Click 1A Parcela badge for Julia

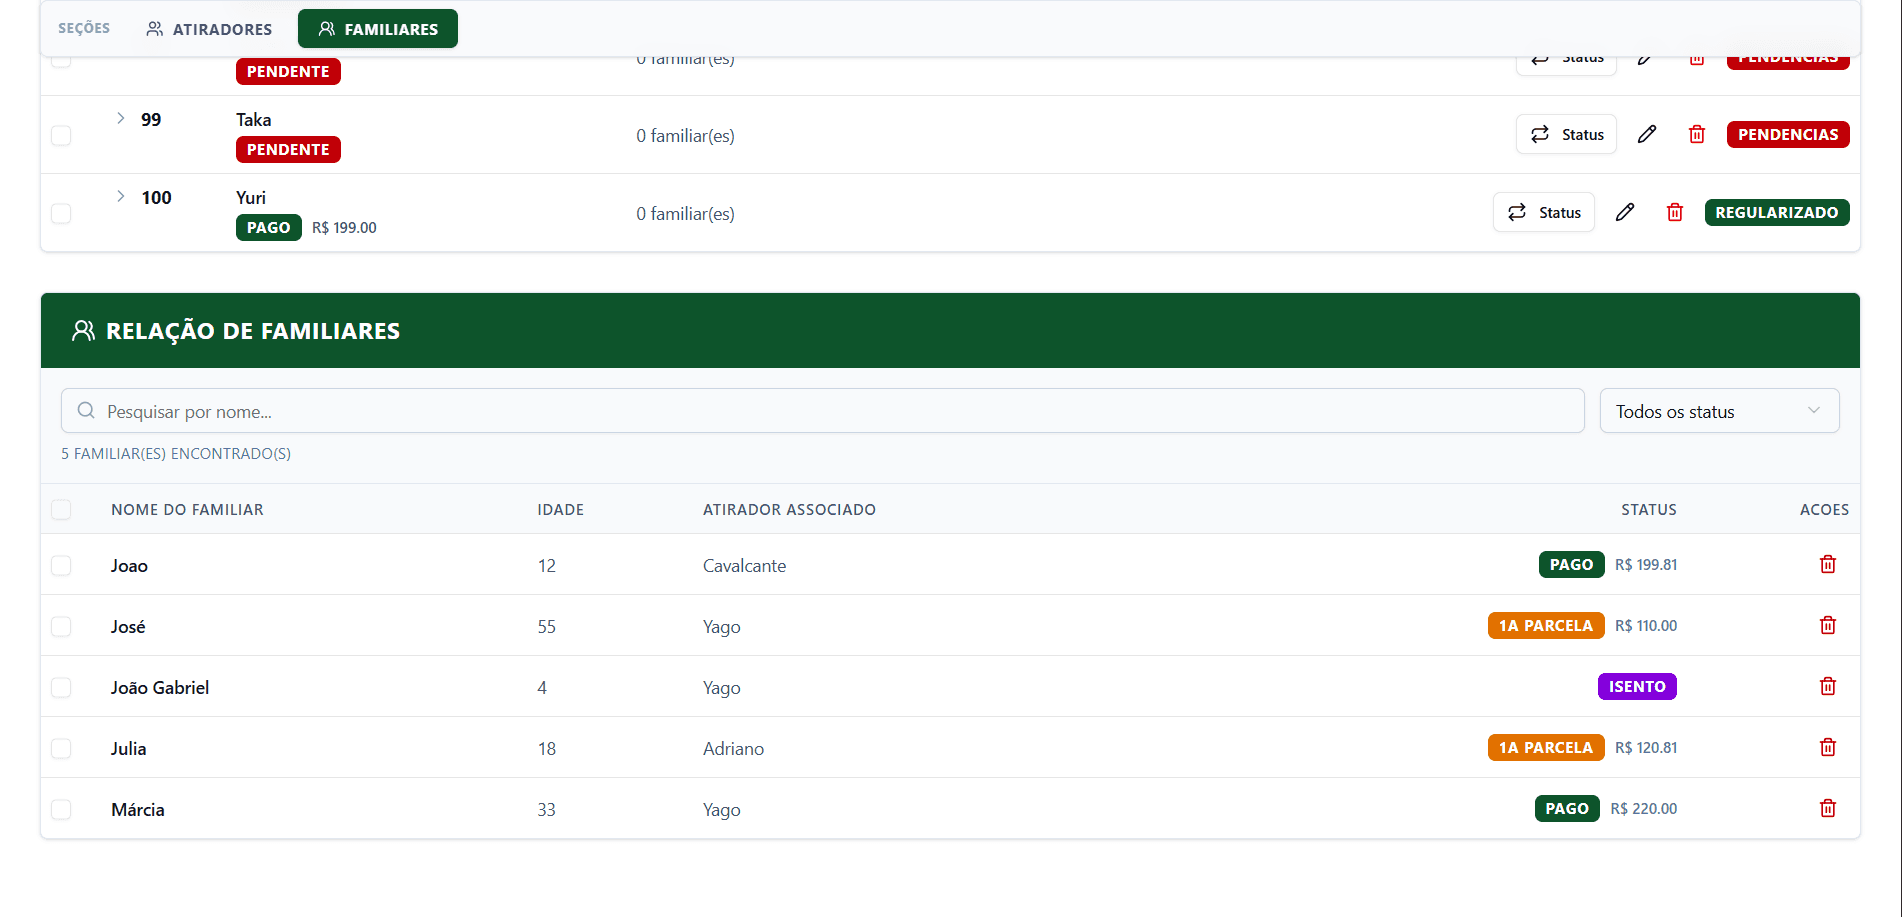[x=1546, y=747]
